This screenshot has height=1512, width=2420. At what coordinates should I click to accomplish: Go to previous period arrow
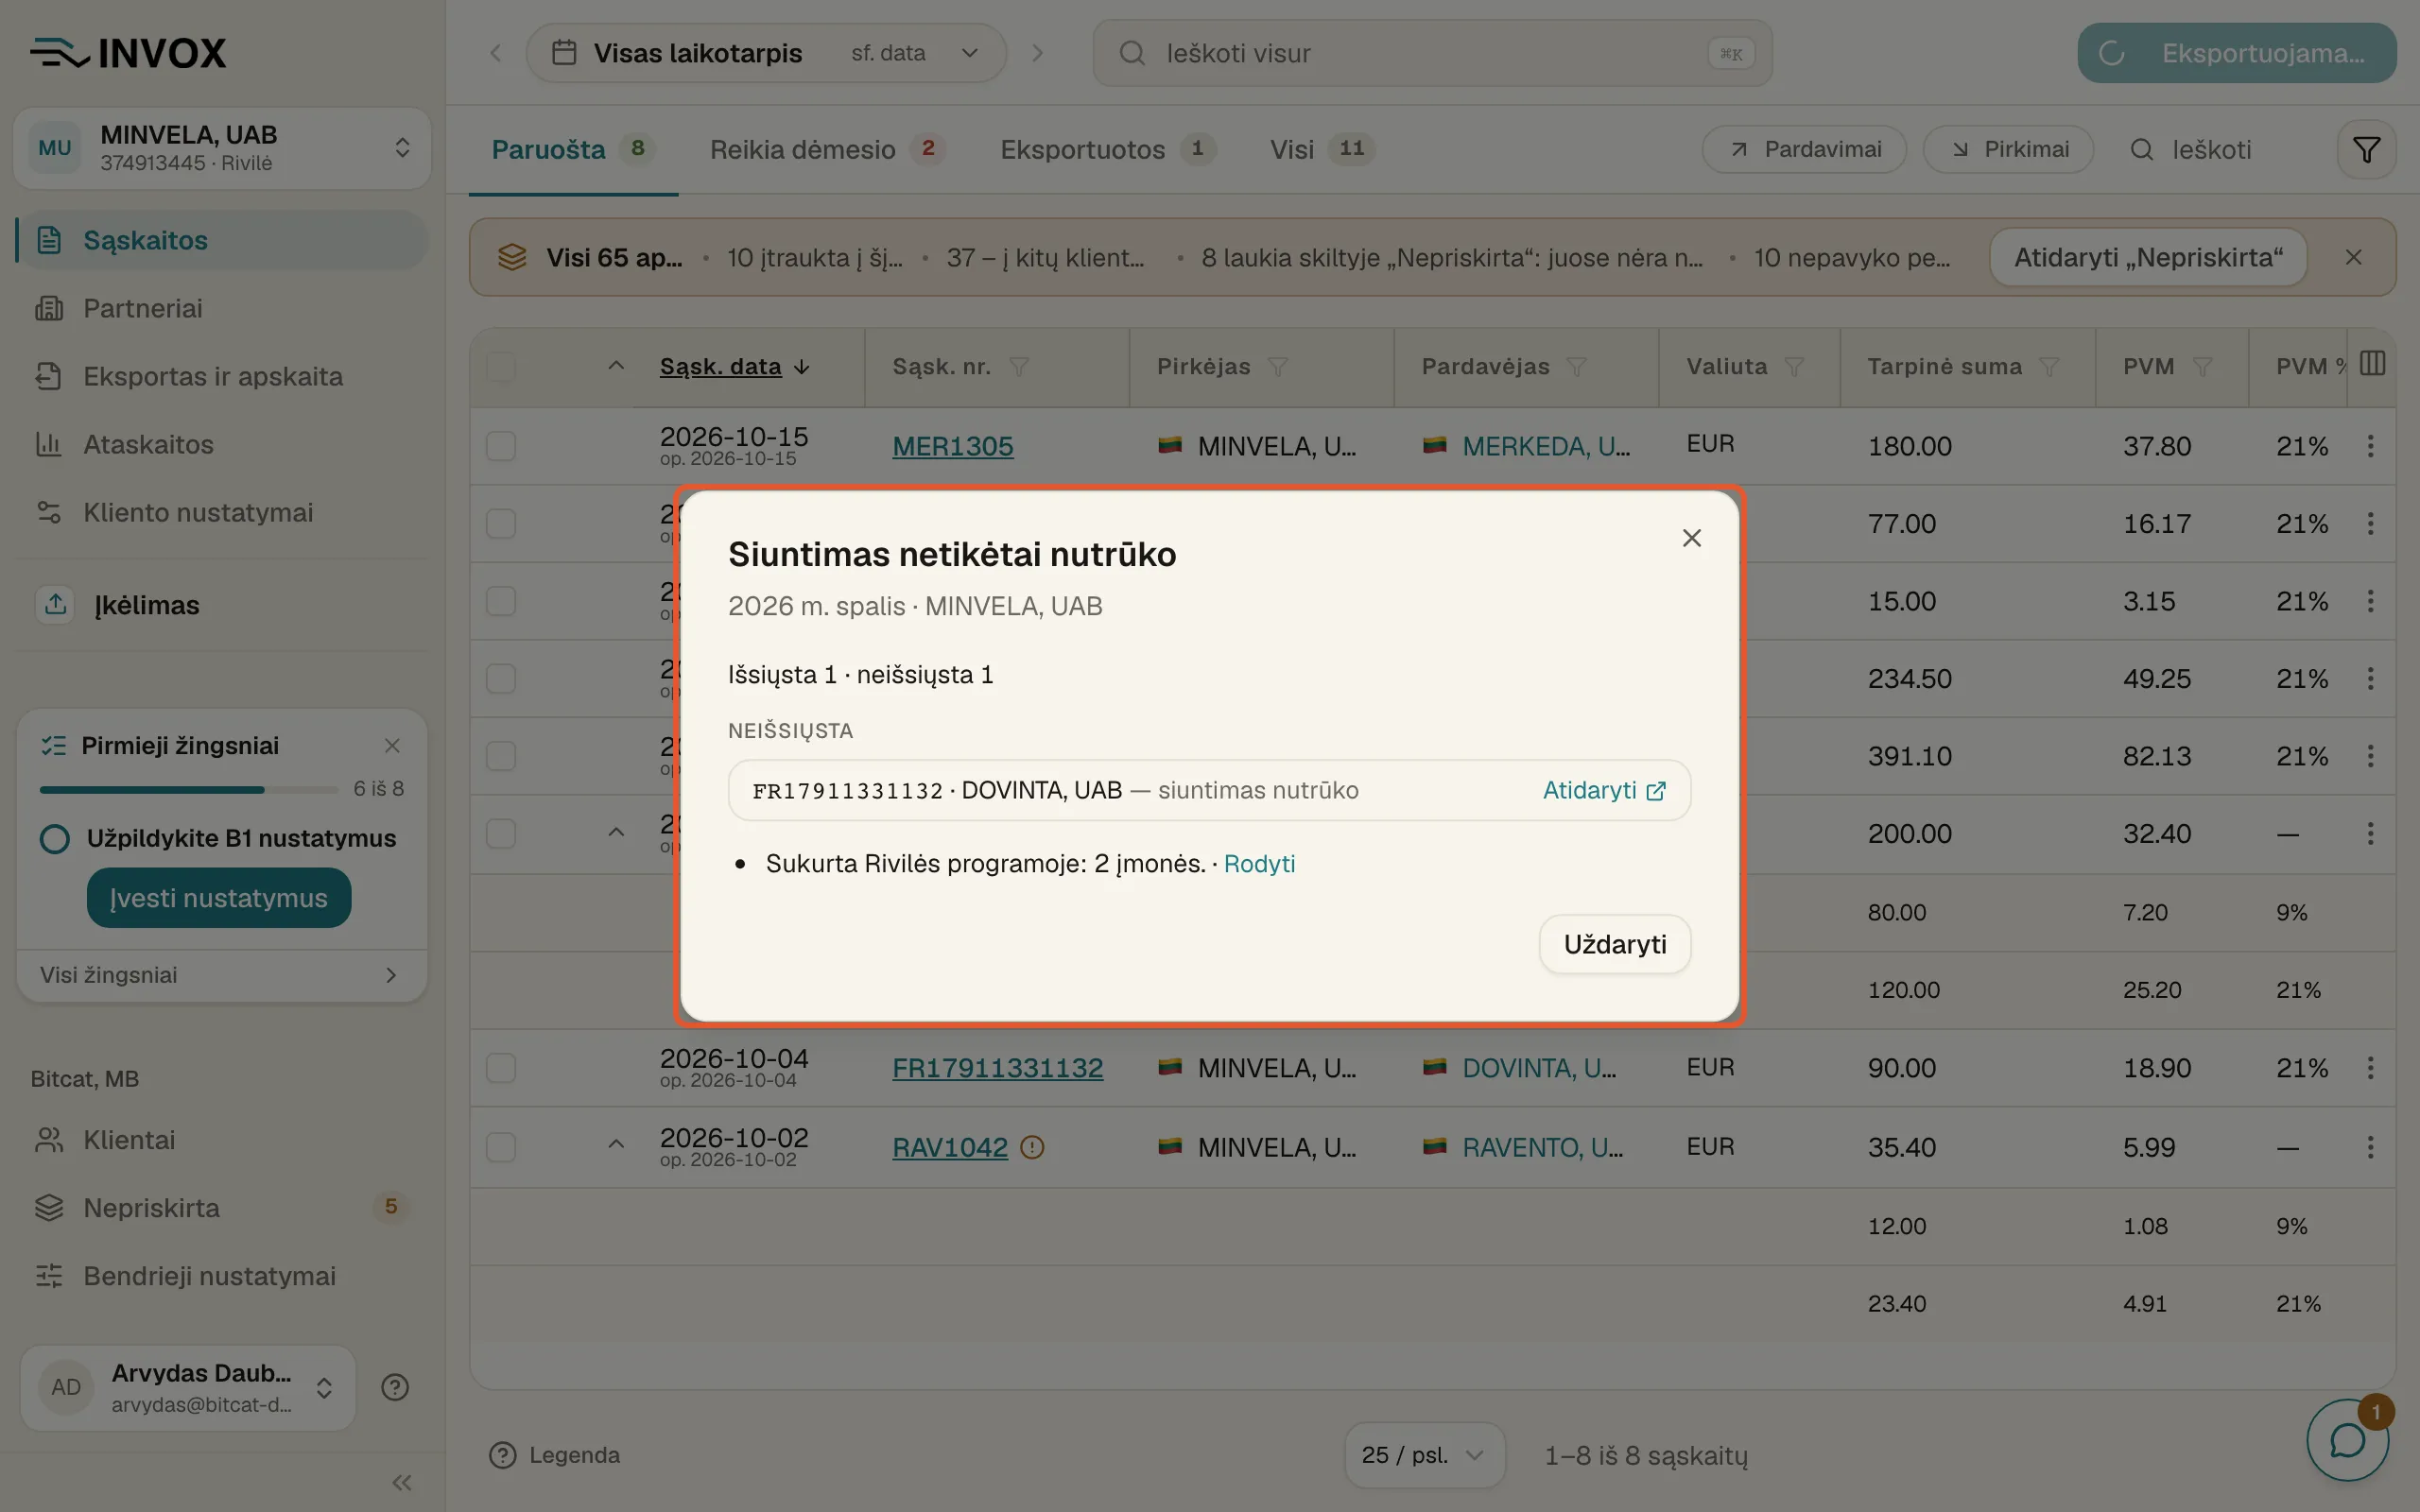(x=496, y=53)
